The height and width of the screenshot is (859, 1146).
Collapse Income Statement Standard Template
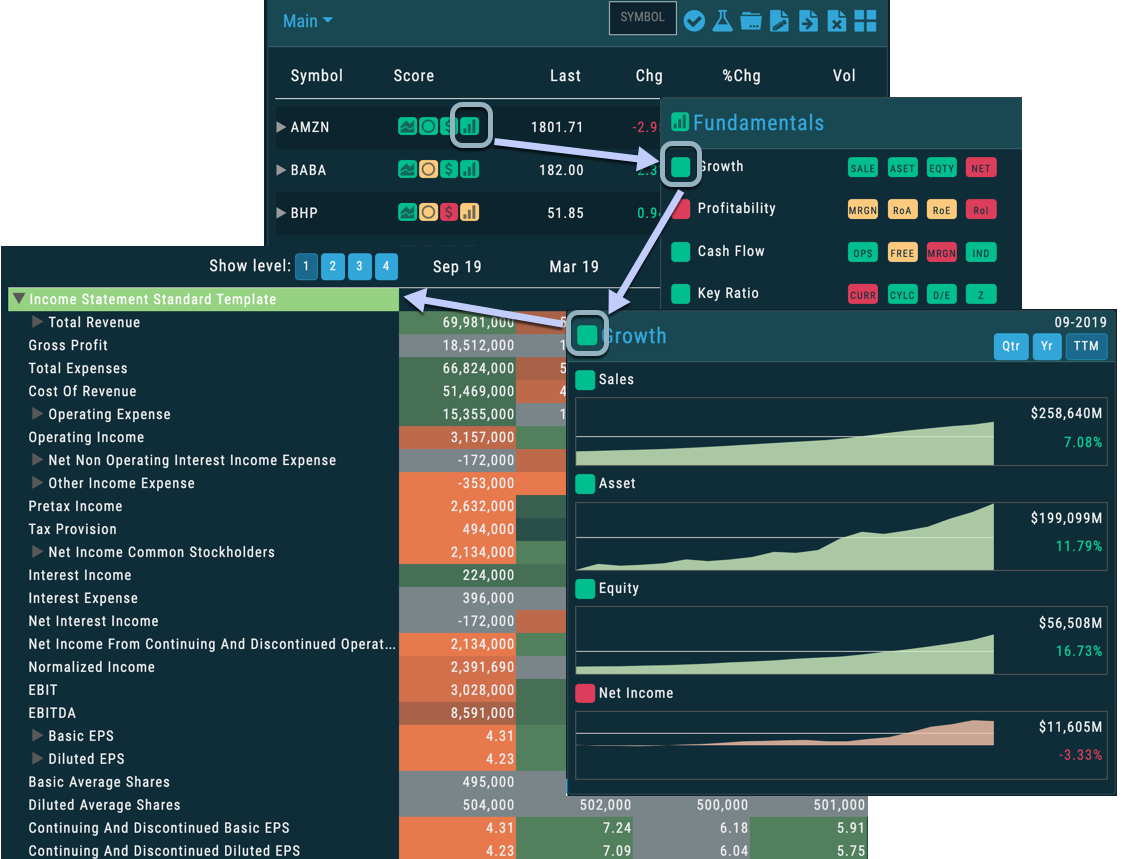pos(18,299)
